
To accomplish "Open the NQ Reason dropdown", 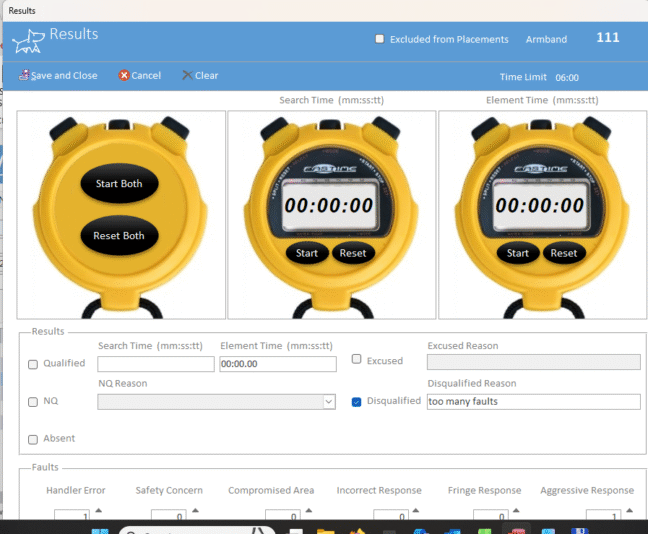I will [328, 402].
